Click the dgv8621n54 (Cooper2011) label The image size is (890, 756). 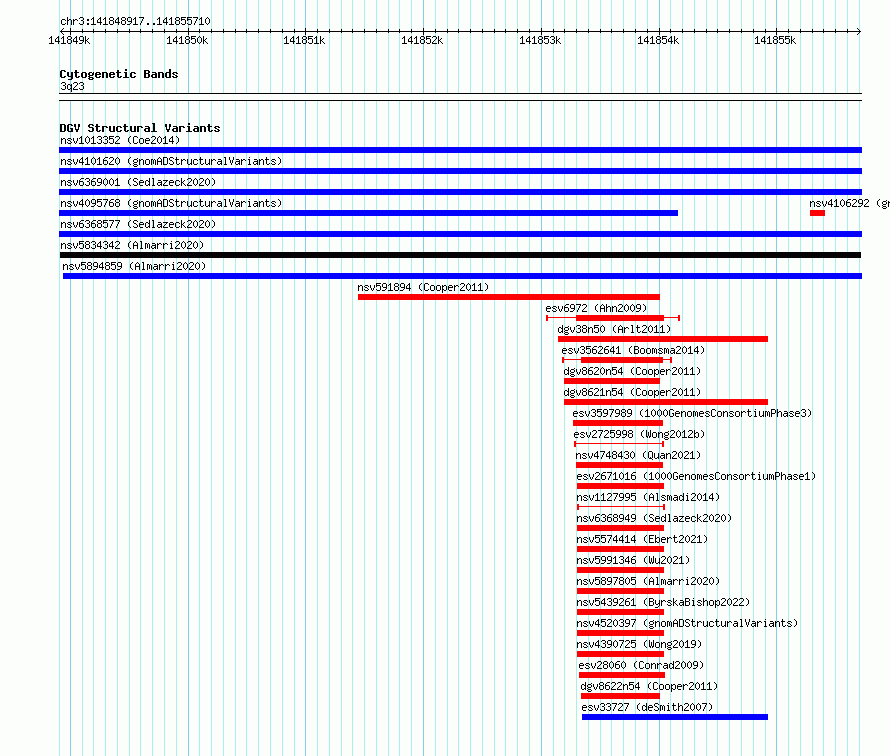click(632, 392)
